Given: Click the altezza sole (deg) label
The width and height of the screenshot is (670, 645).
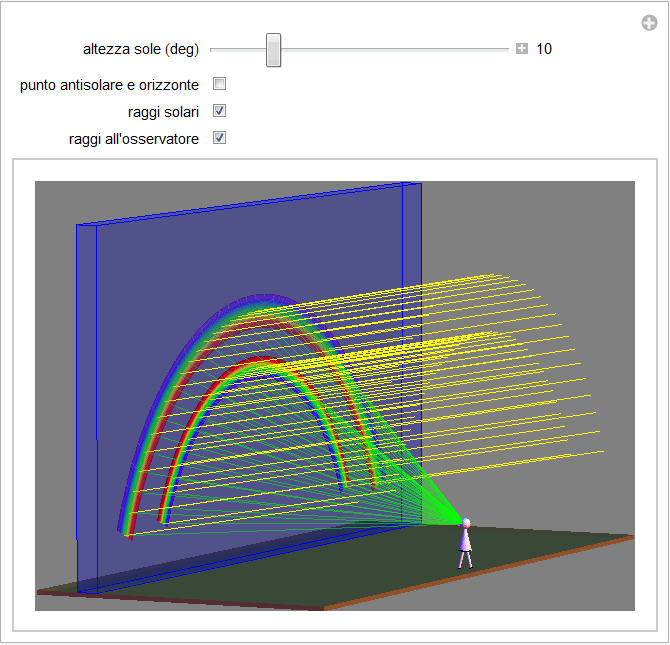Looking at the screenshot, I should 141,50.
